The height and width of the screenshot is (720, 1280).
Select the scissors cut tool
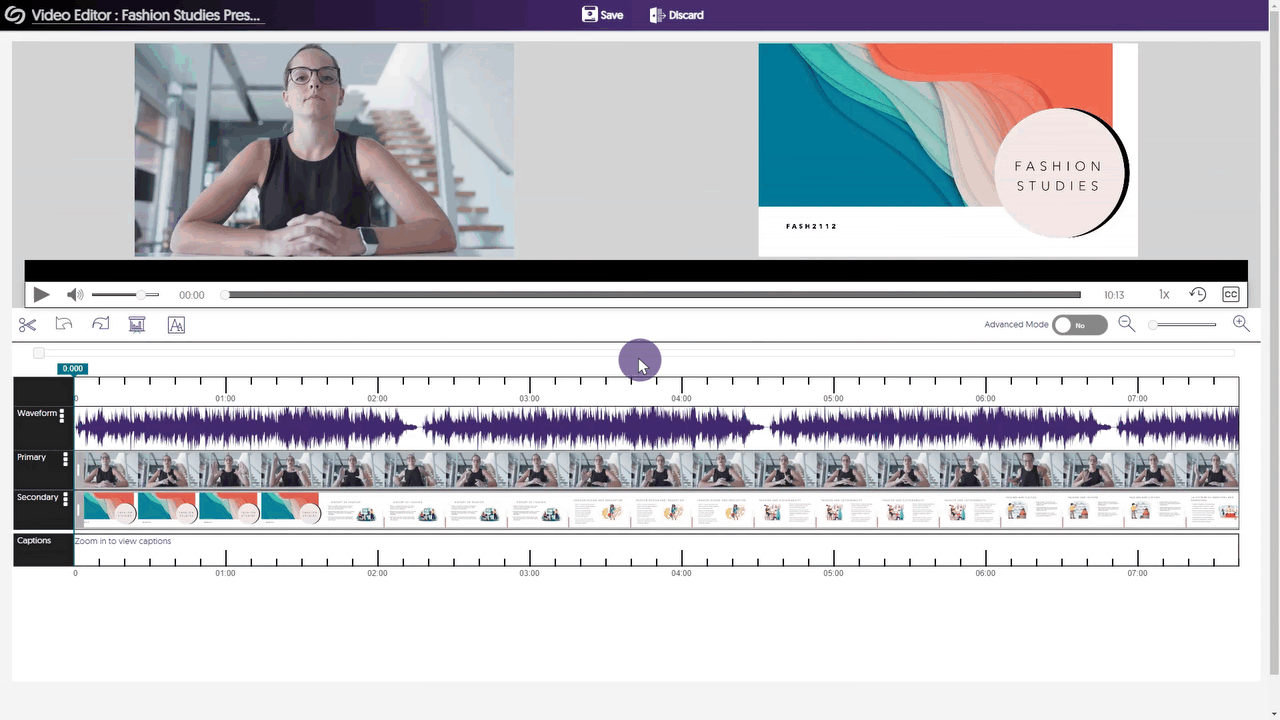27,324
